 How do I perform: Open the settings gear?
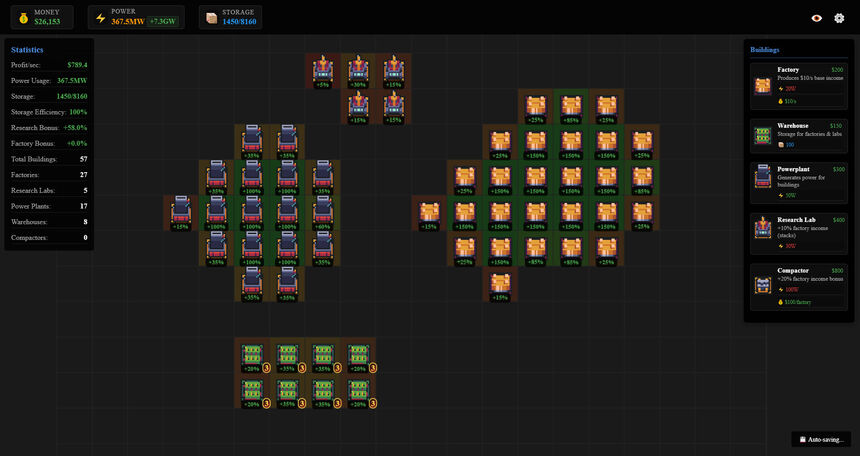[839, 17]
